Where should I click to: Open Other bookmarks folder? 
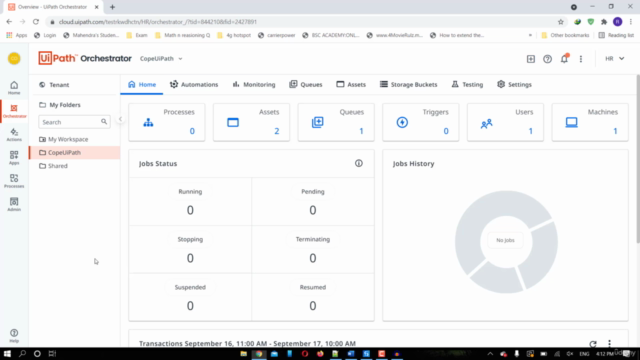pyautogui.click(x=565, y=35)
